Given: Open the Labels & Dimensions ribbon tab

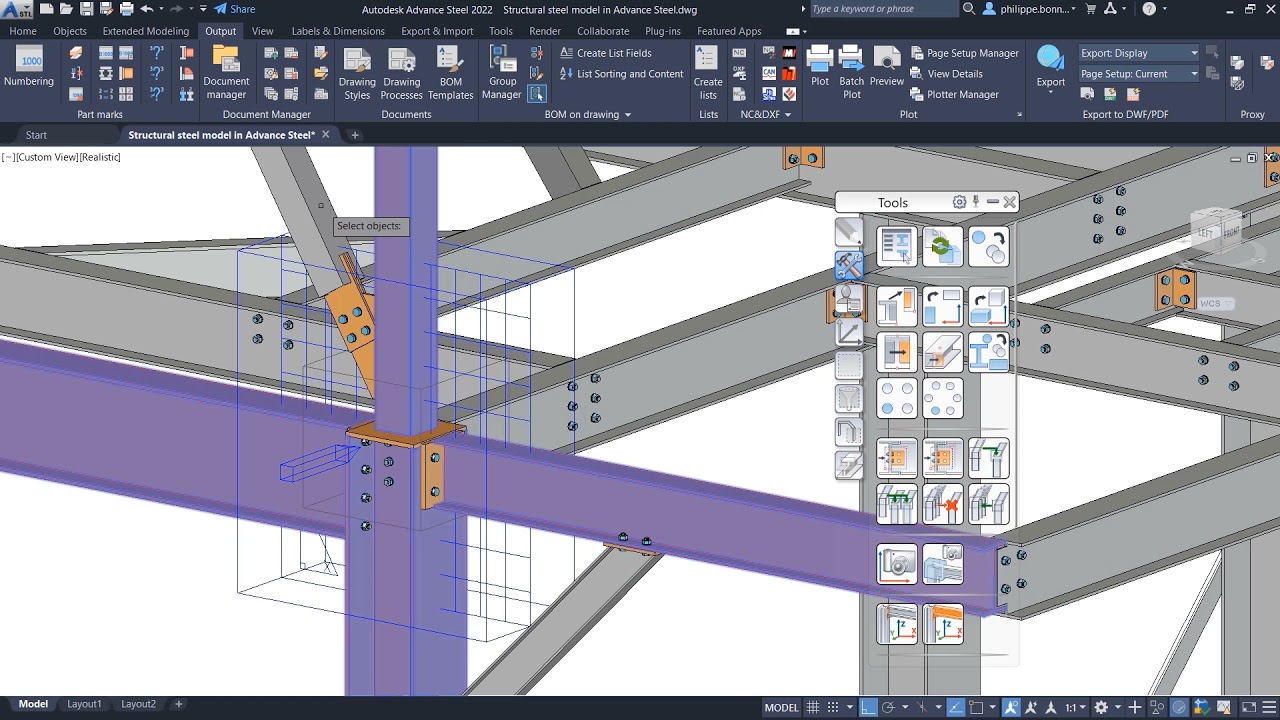Looking at the screenshot, I should click(338, 31).
